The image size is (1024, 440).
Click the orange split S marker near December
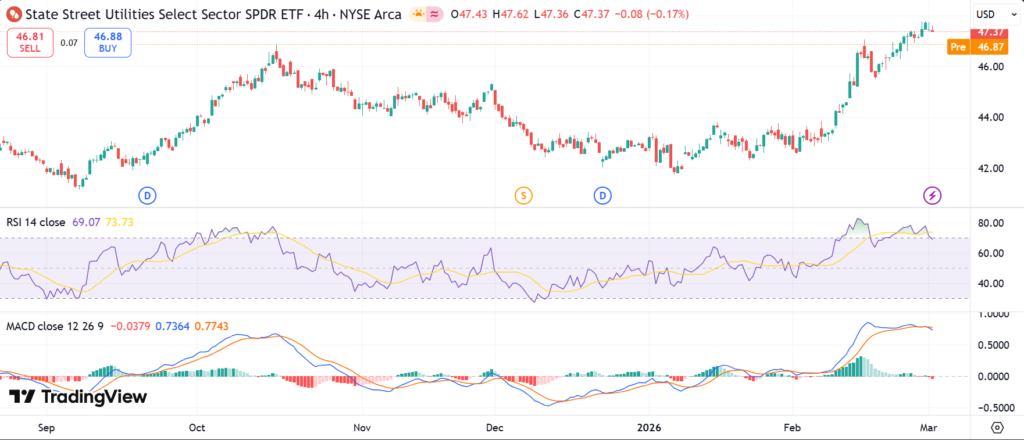pyautogui.click(x=522, y=195)
